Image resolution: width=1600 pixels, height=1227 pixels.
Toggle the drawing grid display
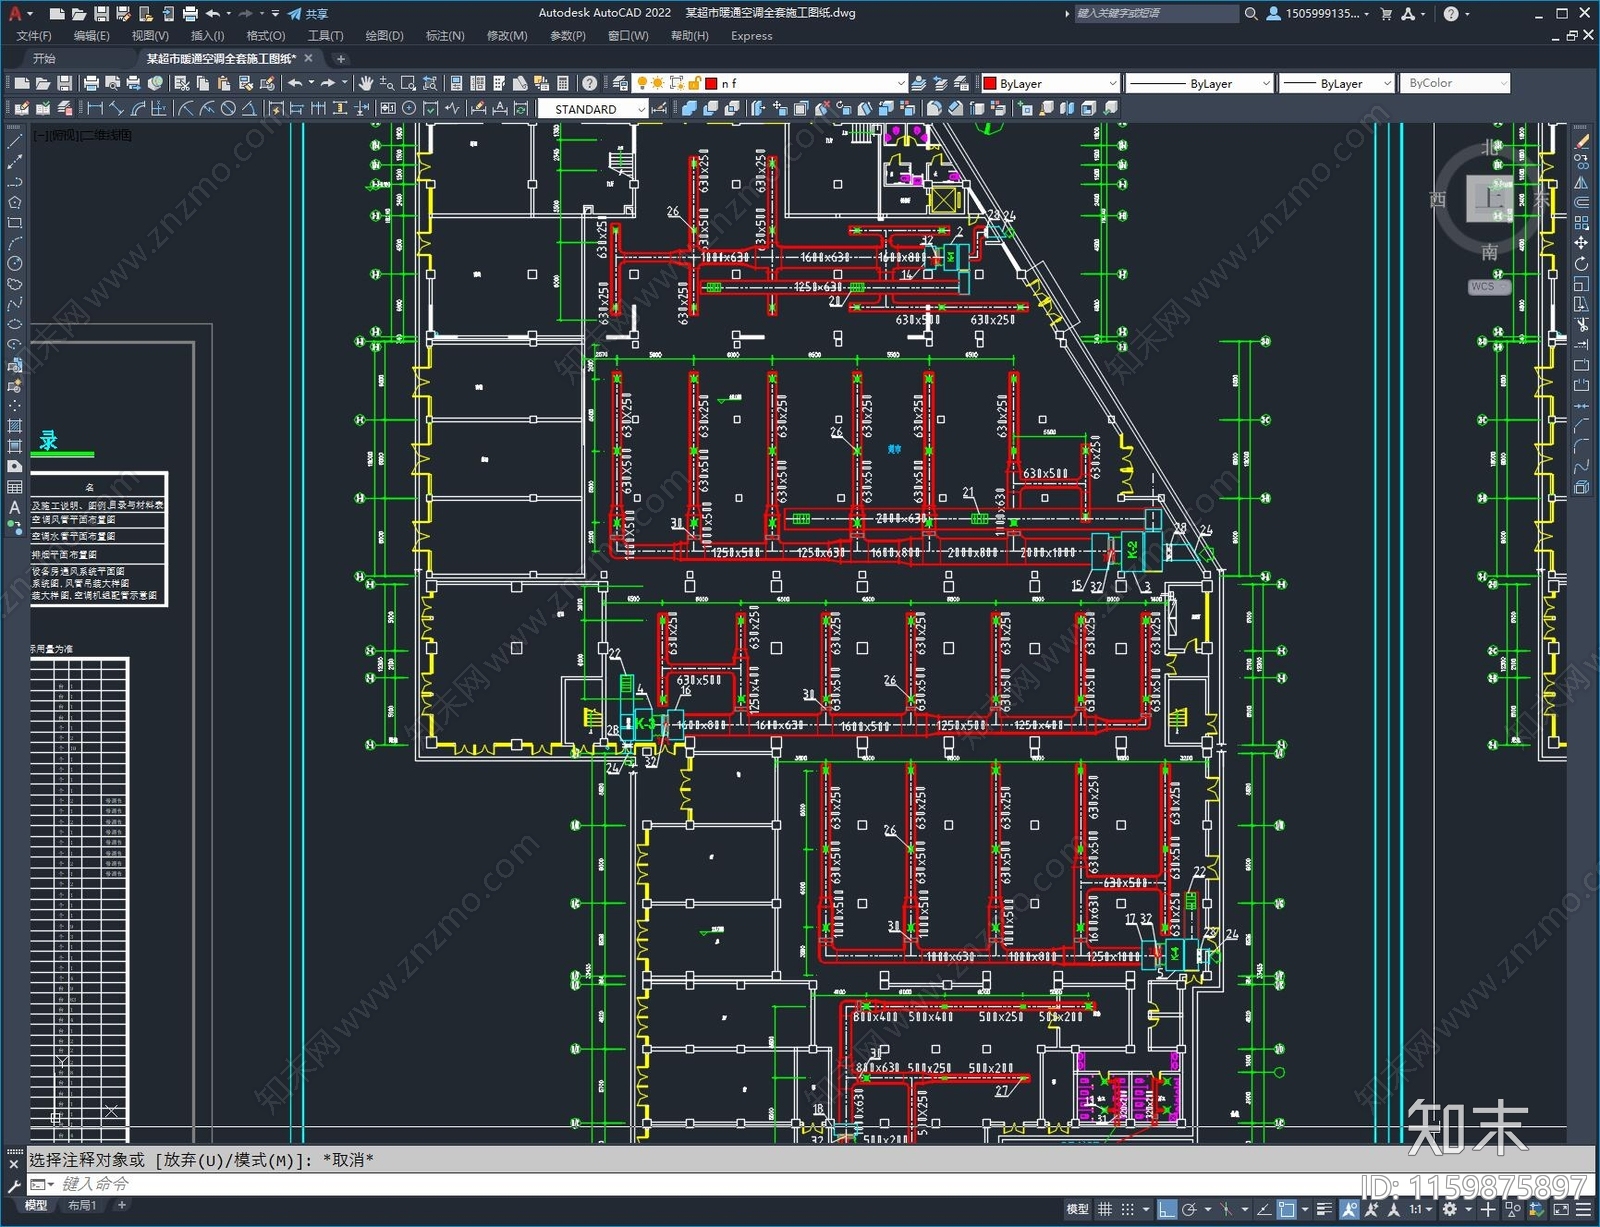coord(1105,1209)
